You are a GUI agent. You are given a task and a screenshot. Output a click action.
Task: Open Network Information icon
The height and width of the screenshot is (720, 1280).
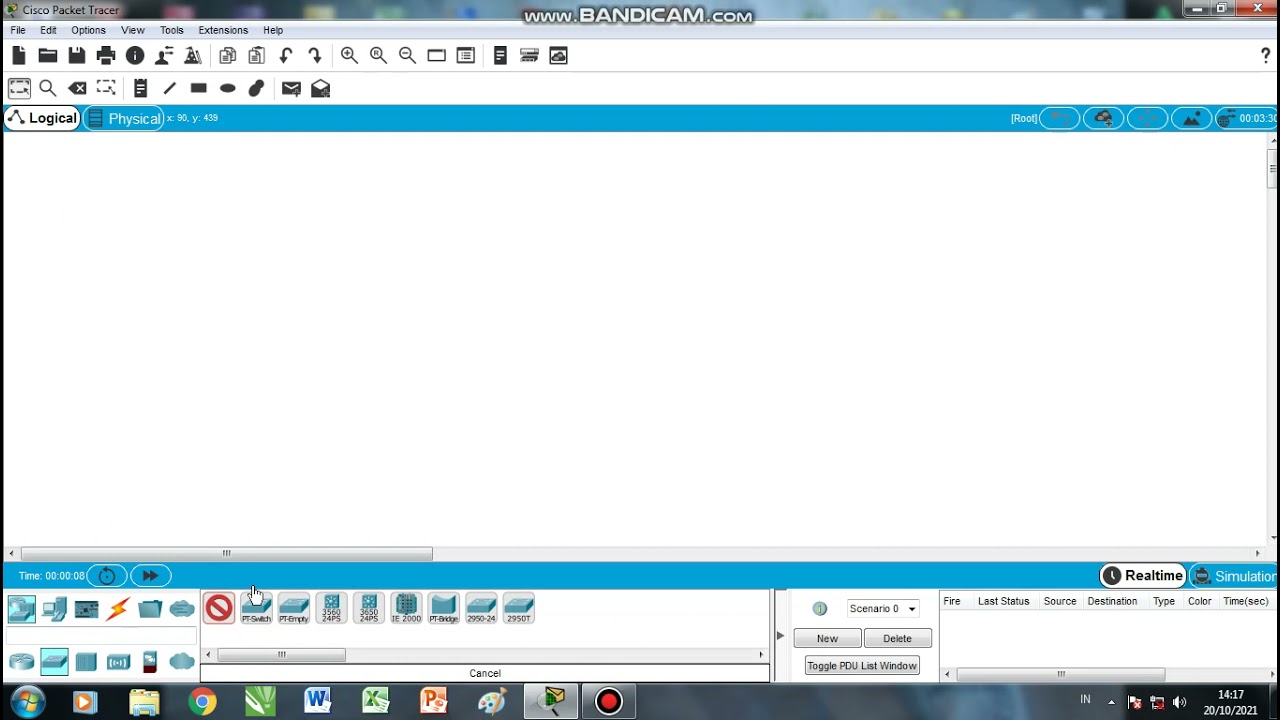(x=135, y=56)
